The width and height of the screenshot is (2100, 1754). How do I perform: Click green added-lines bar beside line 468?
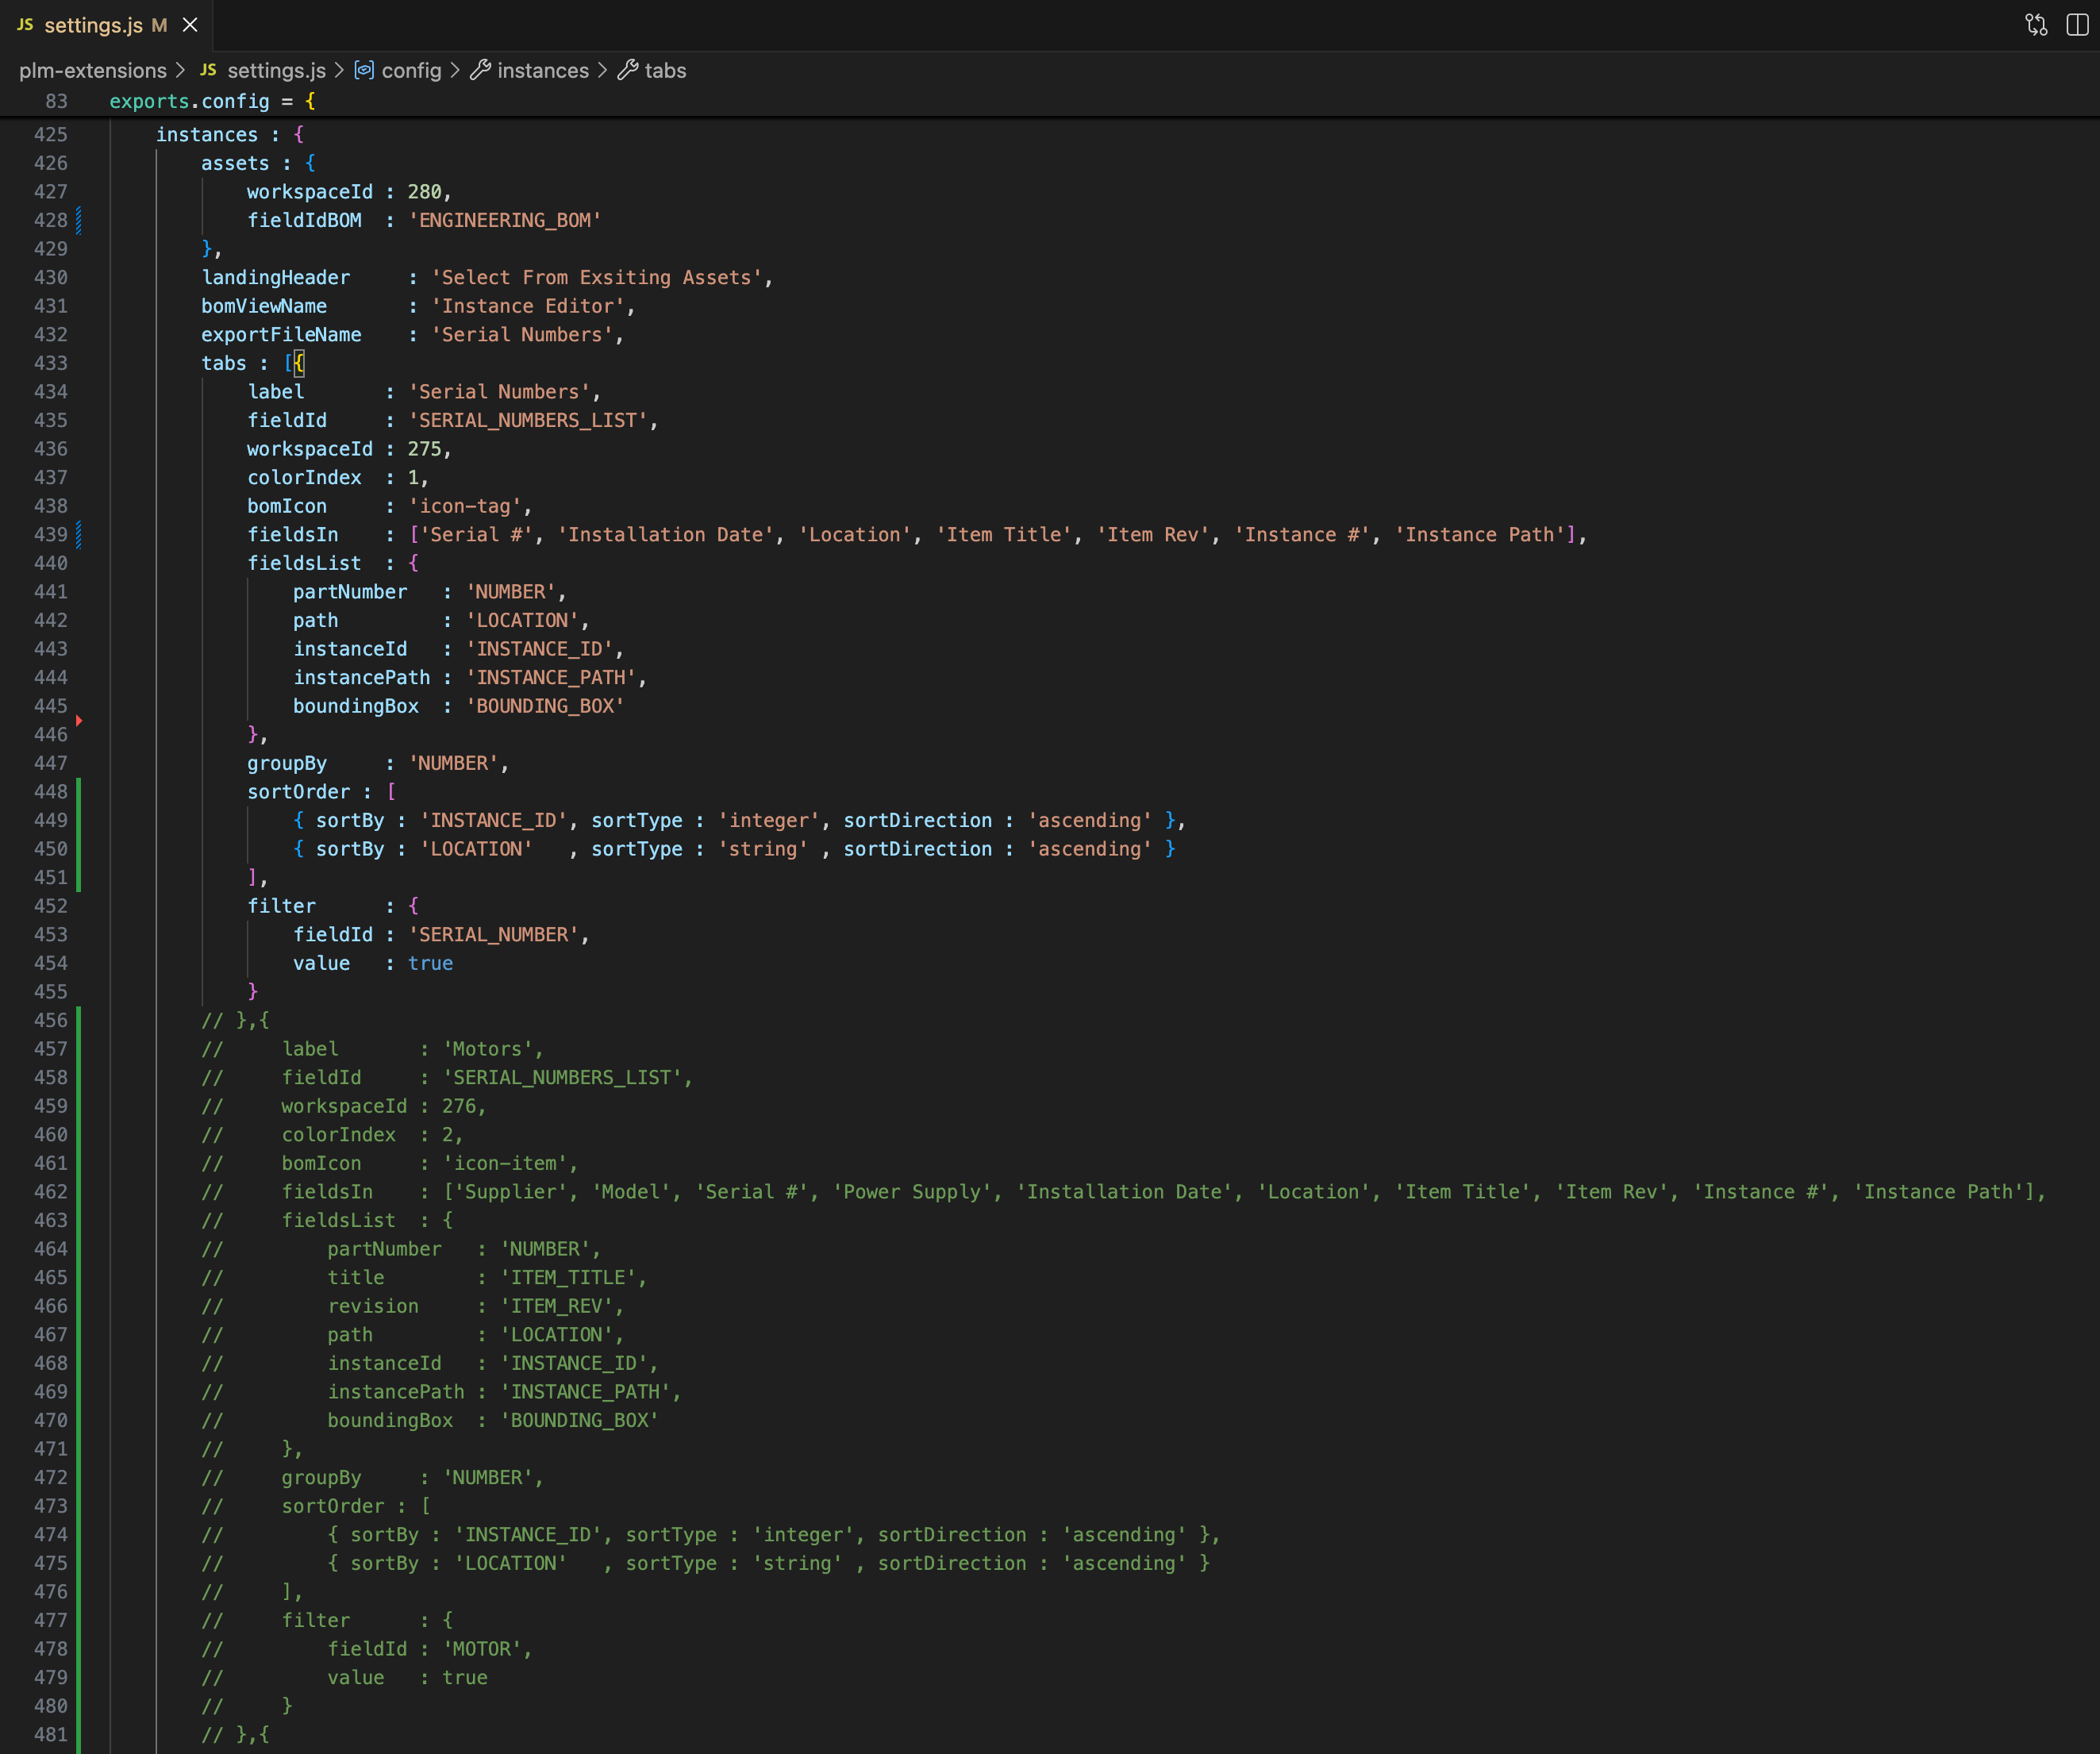pos(79,1363)
